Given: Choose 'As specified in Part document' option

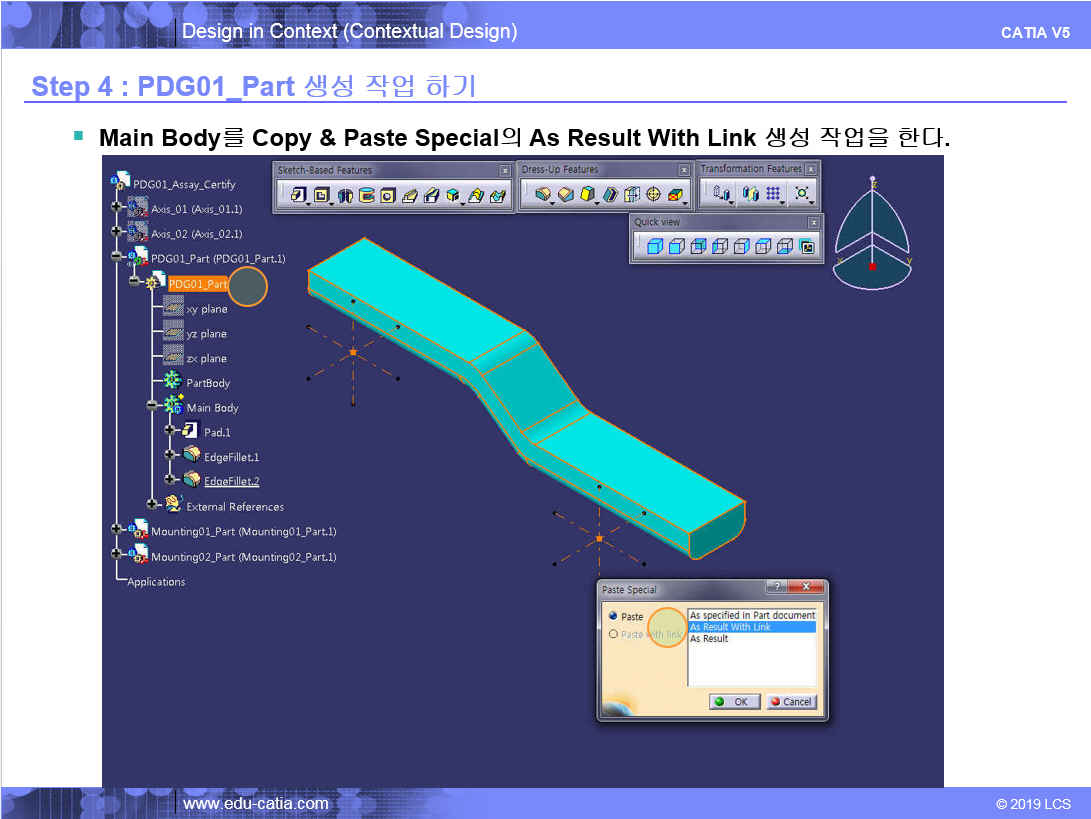Looking at the screenshot, I should pyautogui.click(x=751, y=615).
